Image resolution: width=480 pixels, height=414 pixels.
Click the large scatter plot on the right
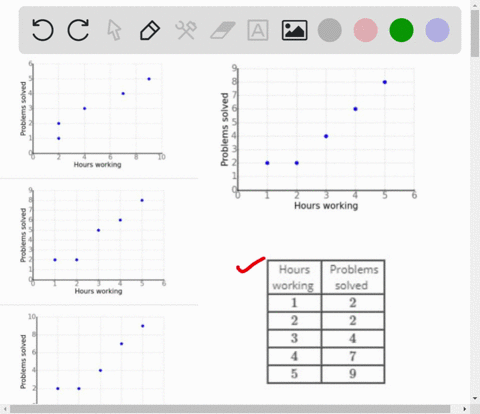[x=318, y=137]
